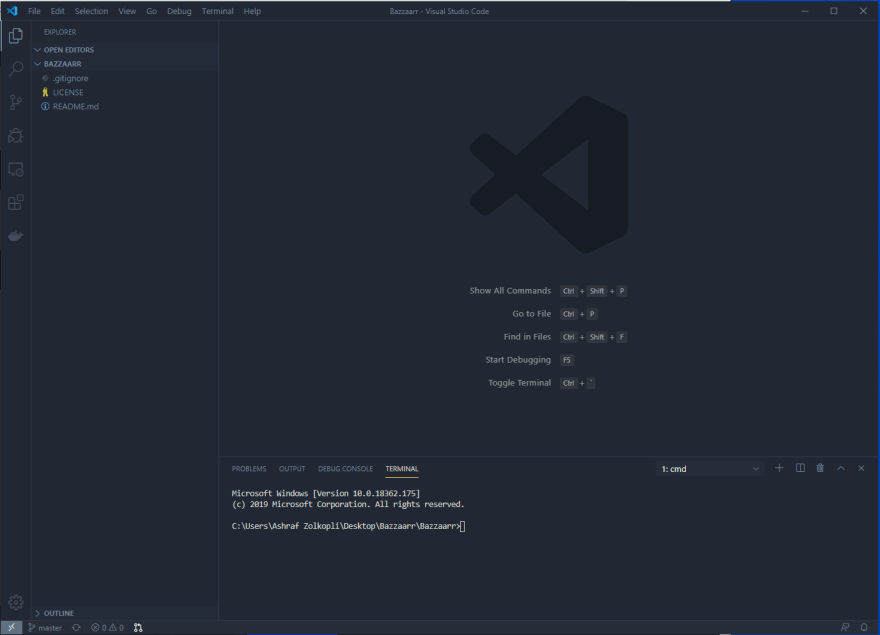The width and height of the screenshot is (880, 635).
Task: Select the TERMINAL tab
Action: click(x=402, y=469)
